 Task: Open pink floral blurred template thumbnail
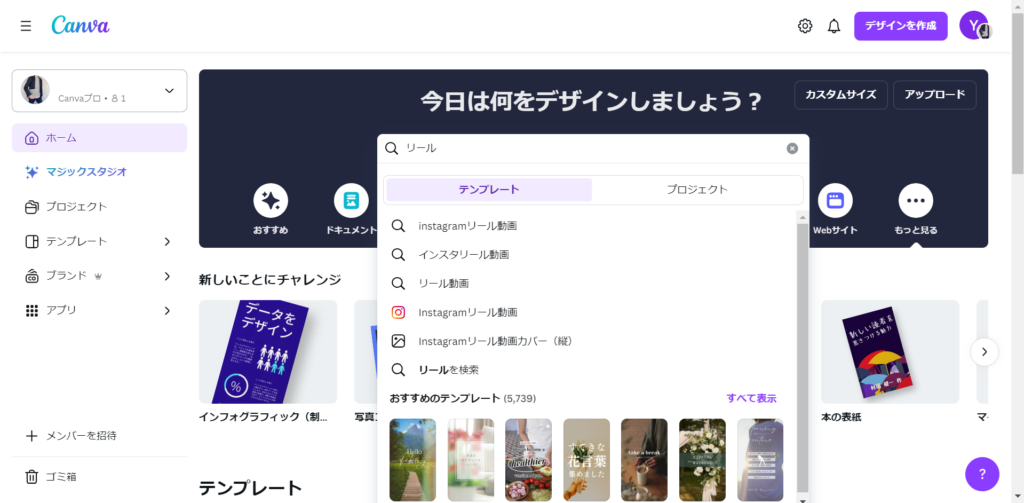[471, 460]
